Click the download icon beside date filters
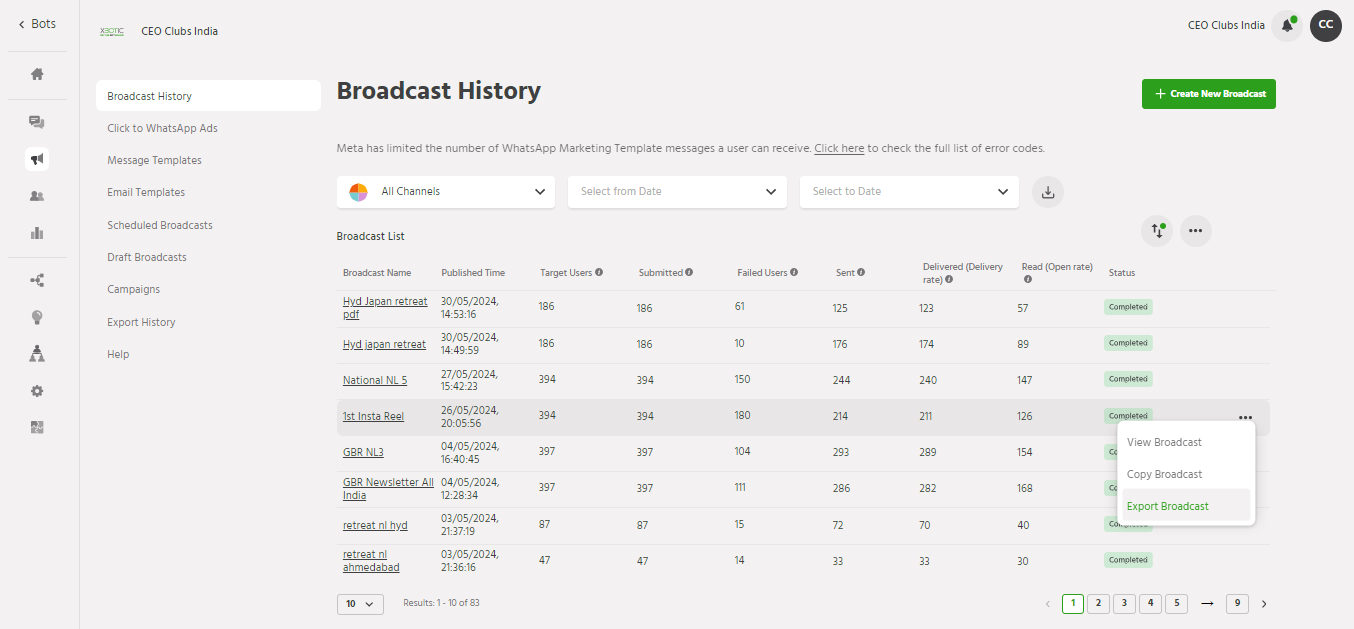Image resolution: width=1354 pixels, height=629 pixels. coord(1048,192)
